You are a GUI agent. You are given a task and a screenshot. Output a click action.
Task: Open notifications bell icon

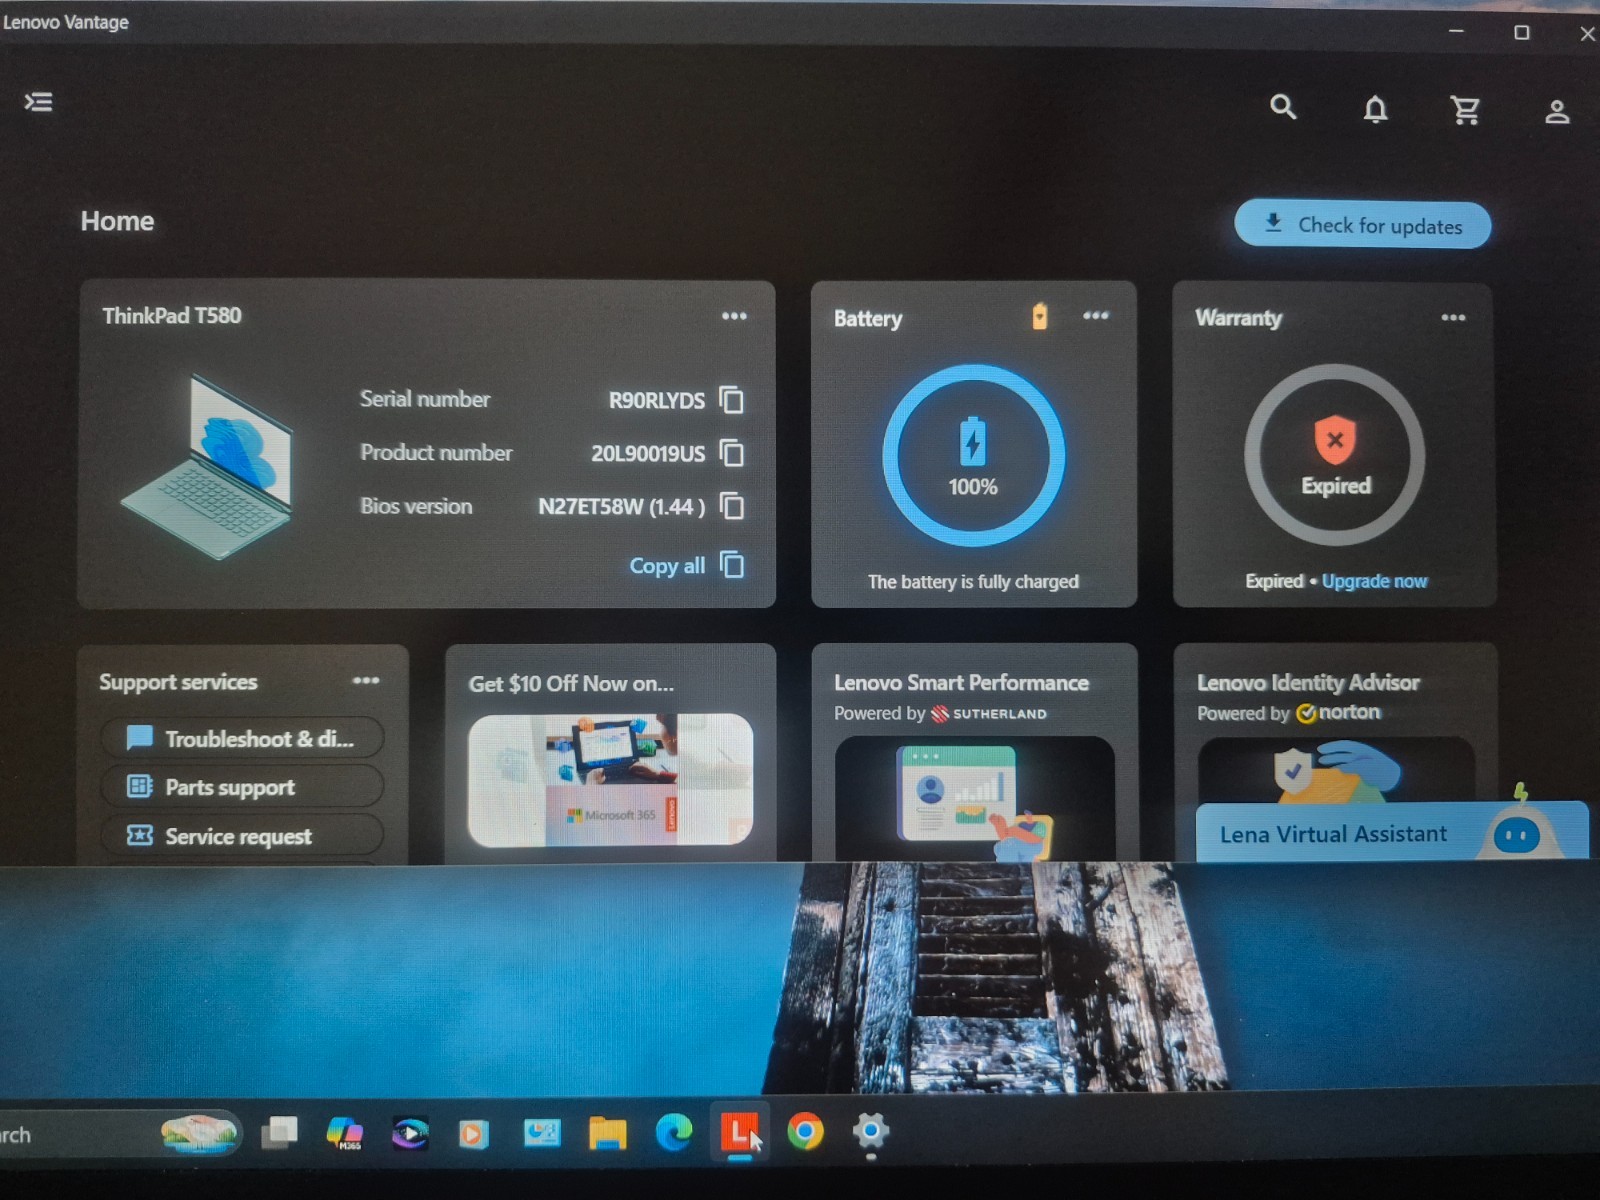(1376, 109)
